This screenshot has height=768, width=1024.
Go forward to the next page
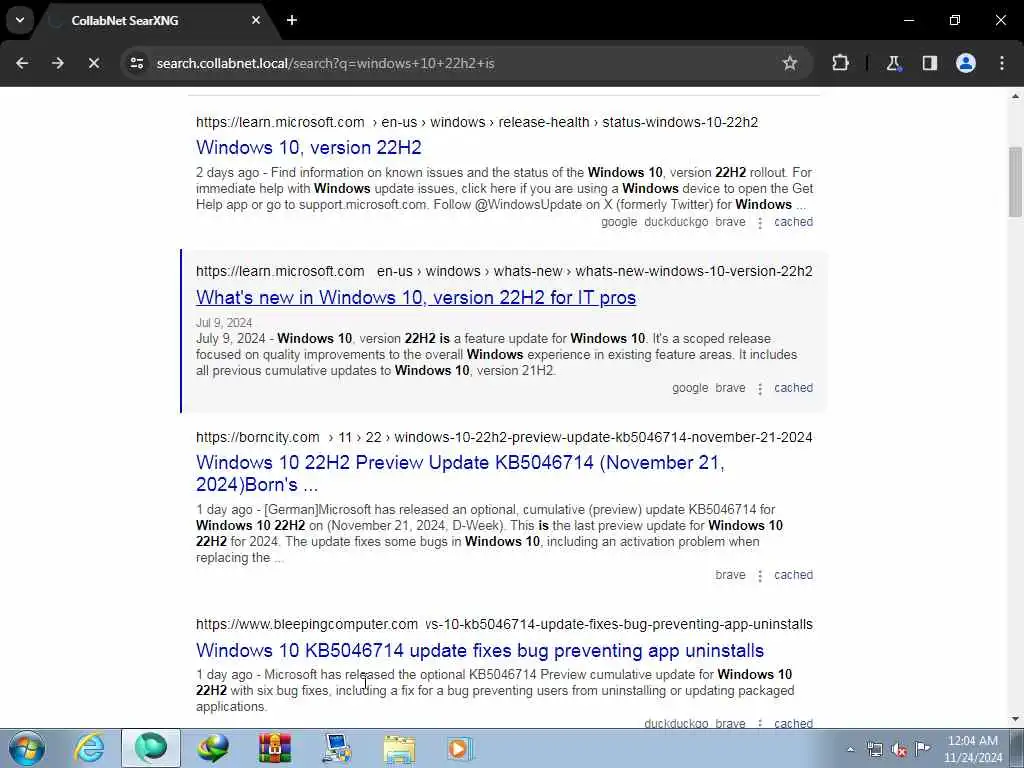point(58,63)
